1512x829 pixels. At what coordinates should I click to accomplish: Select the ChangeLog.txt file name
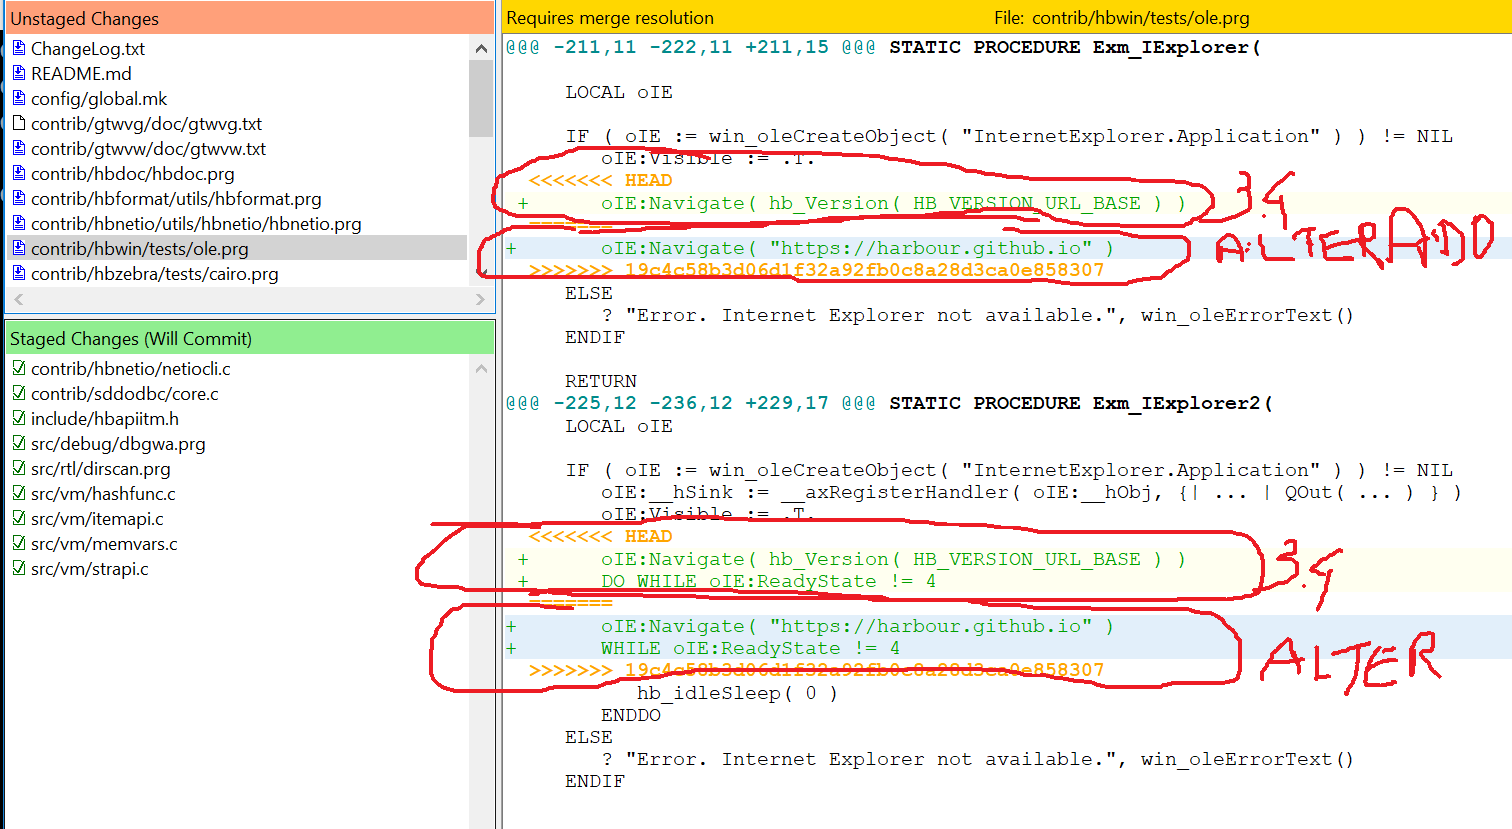pos(88,48)
